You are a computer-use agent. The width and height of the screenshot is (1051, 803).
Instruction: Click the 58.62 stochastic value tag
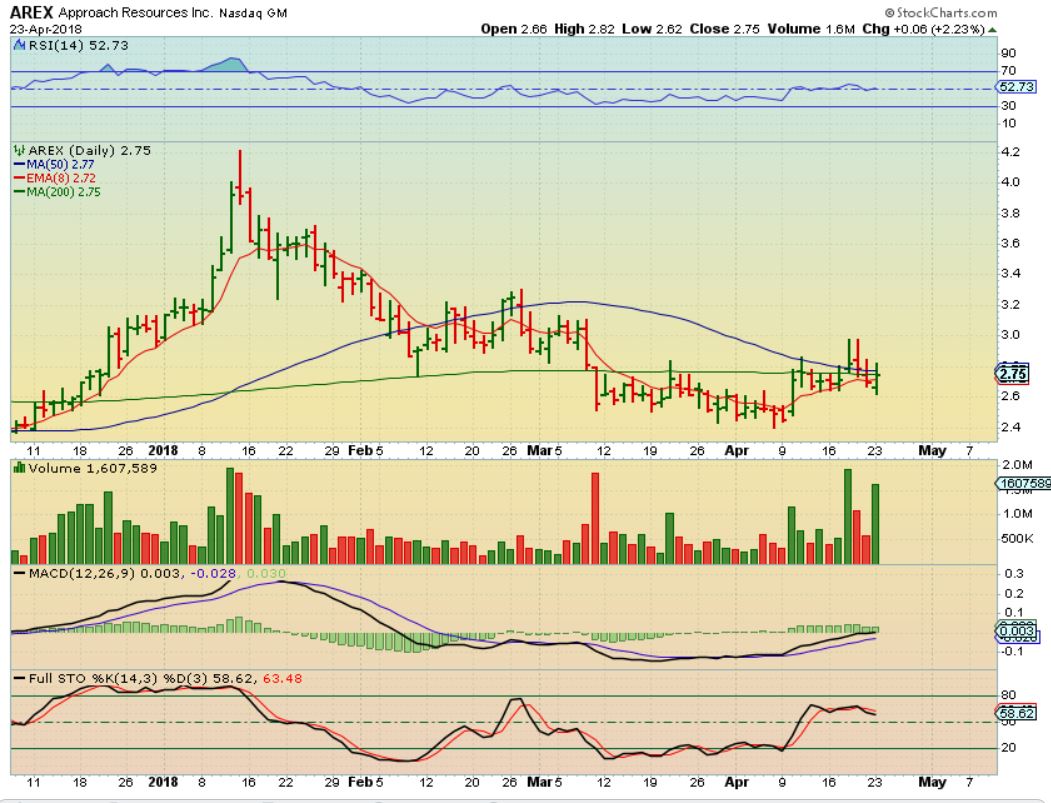pos(1016,713)
